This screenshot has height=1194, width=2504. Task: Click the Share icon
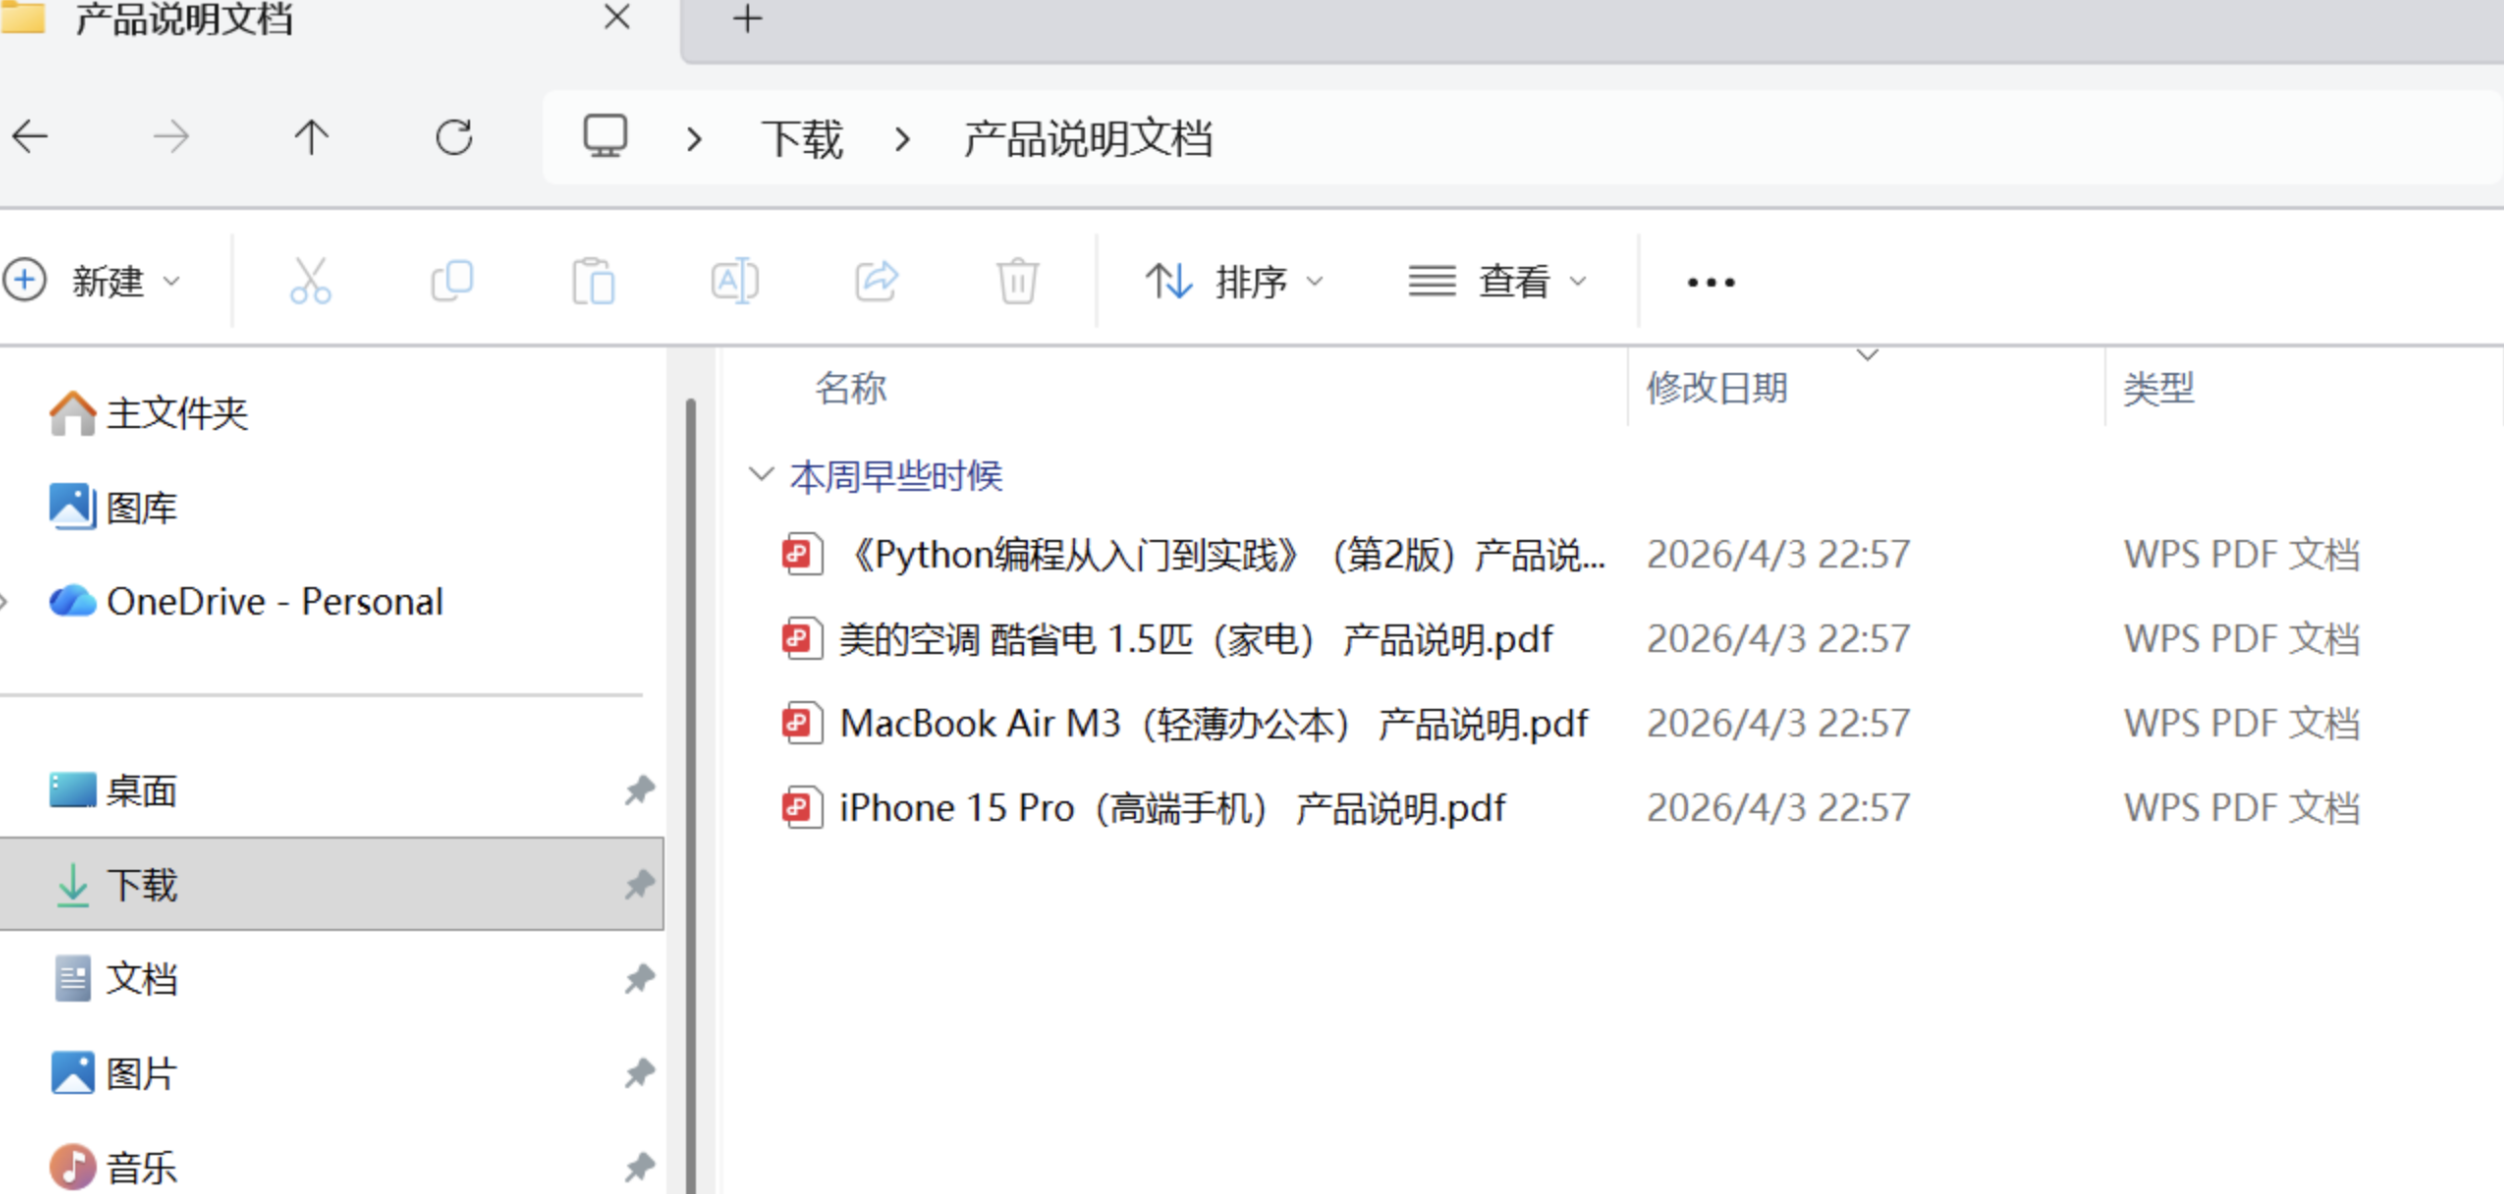[877, 281]
